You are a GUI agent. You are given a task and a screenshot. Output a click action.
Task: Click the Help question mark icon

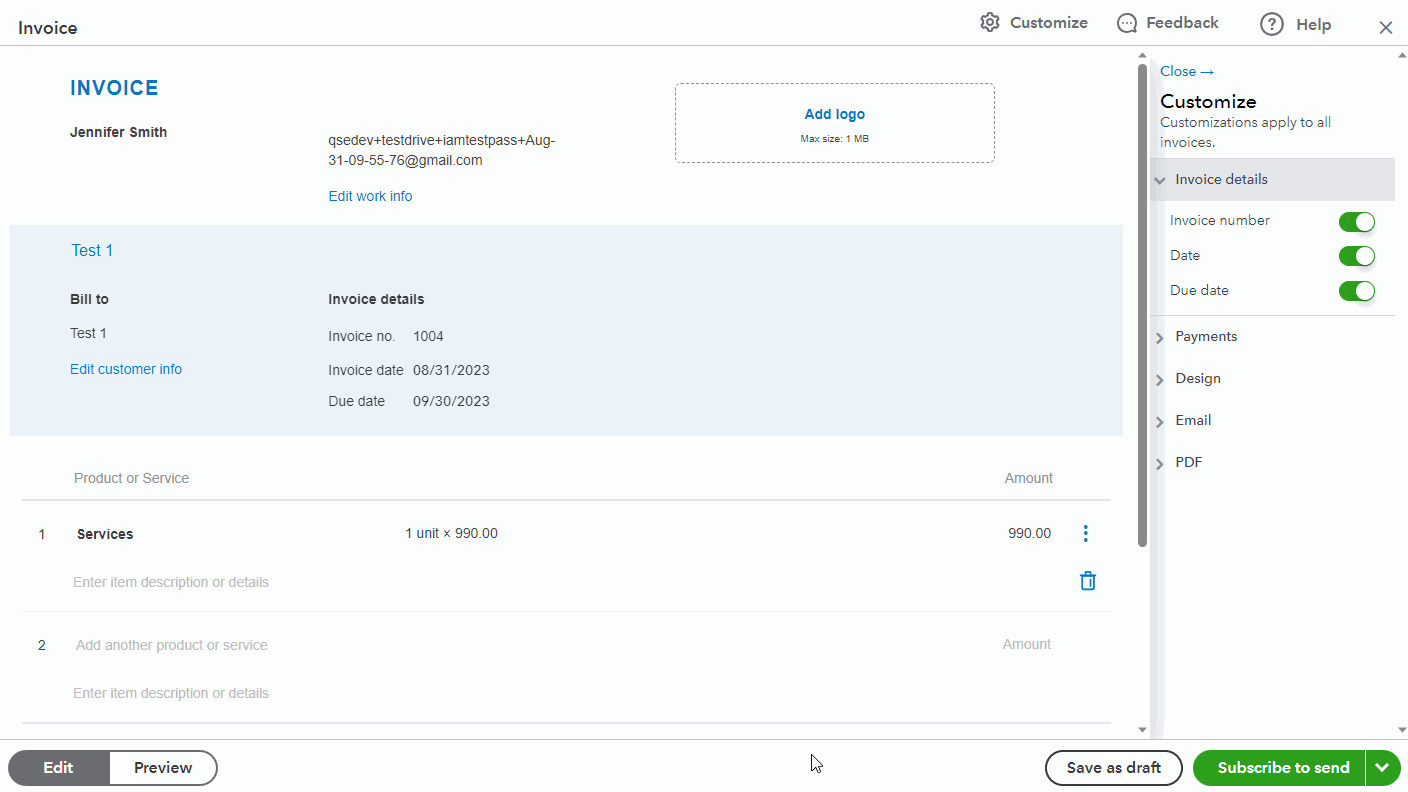click(x=1271, y=25)
